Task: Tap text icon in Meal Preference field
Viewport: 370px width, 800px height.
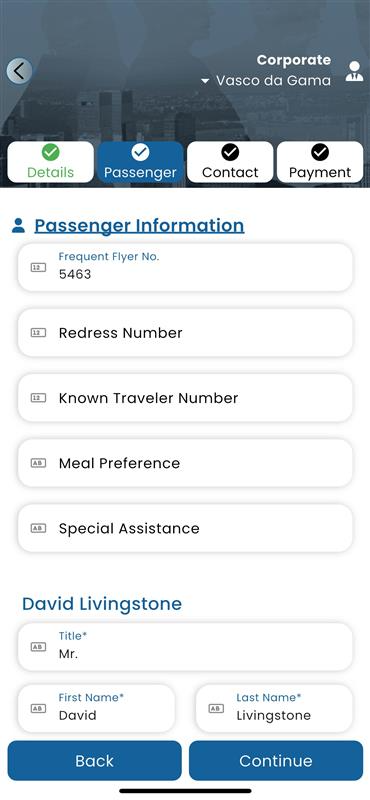Action: [x=38, y=463]
